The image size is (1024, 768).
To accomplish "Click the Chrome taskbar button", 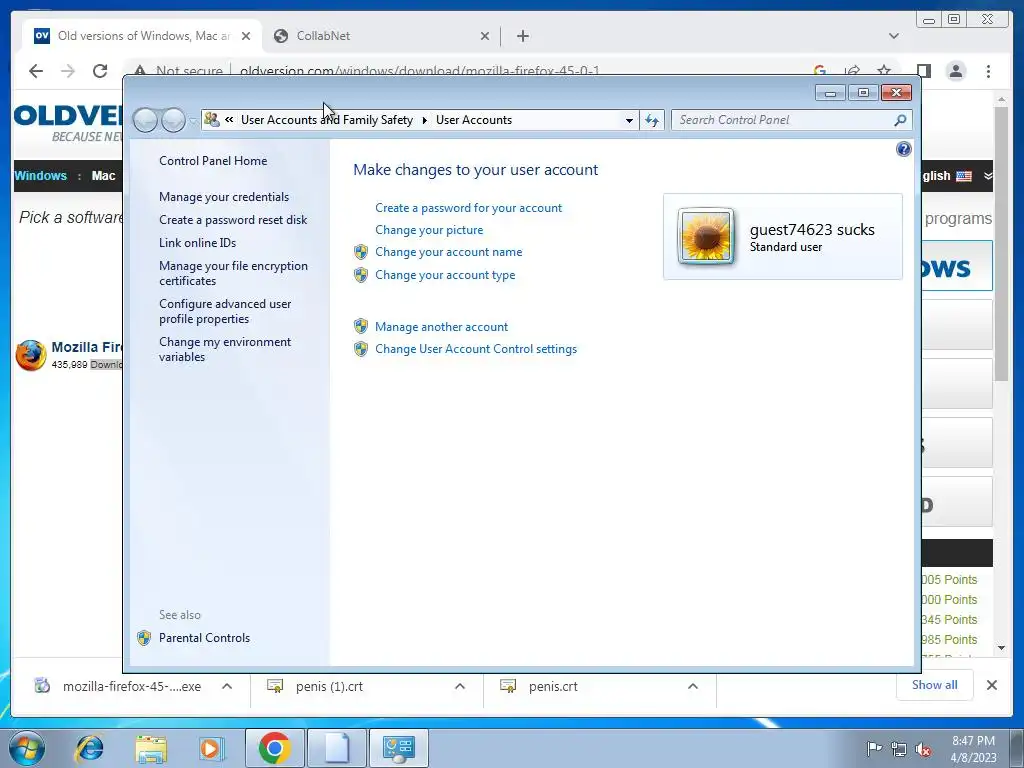I will [x=274, y=748].
